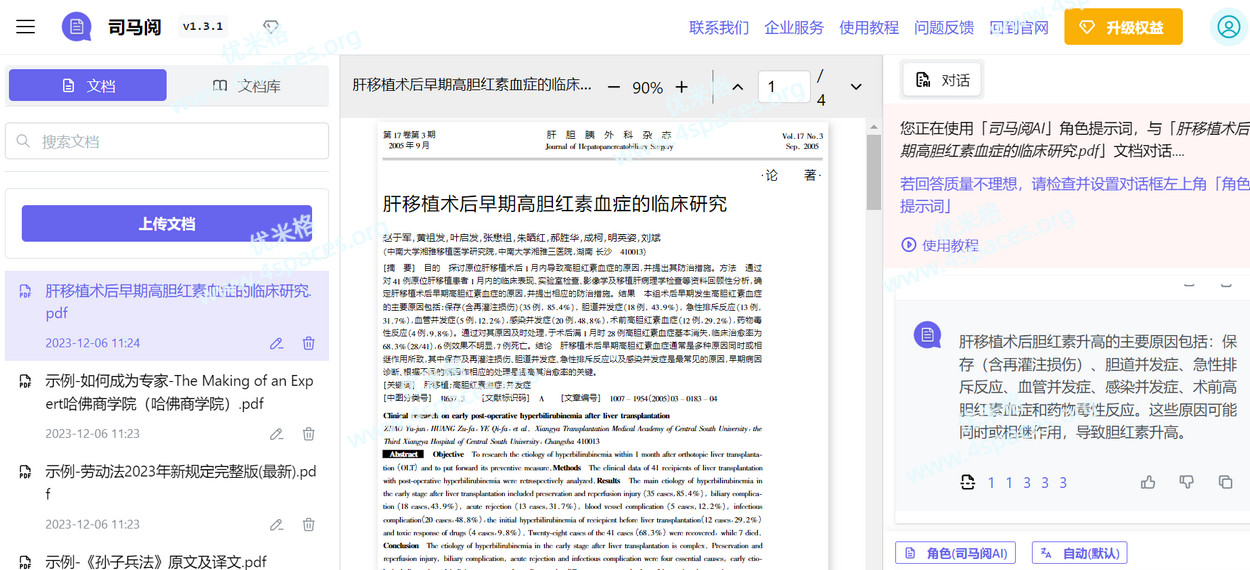Image resolution: width=1250 pixels, height=570 pixels.
Task: Click the user avatar icon
Action: coord(1228,27)
